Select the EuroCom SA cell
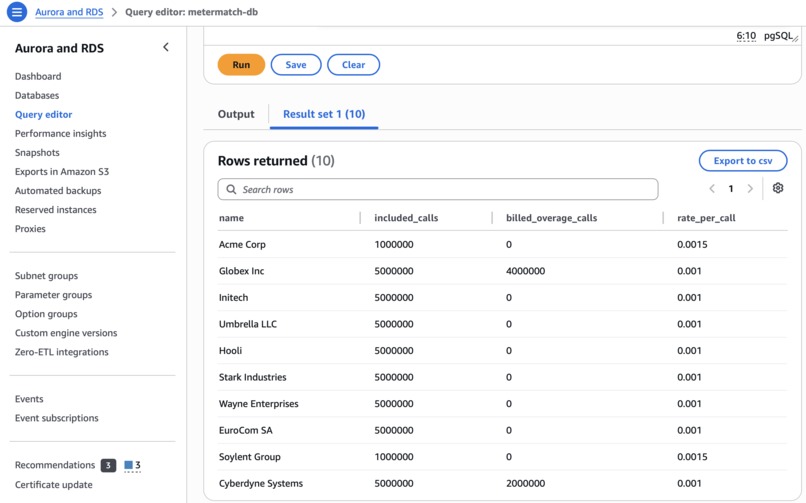Image resolution: width=806 pixels, height=503 pixels. (x=246, y=431)
